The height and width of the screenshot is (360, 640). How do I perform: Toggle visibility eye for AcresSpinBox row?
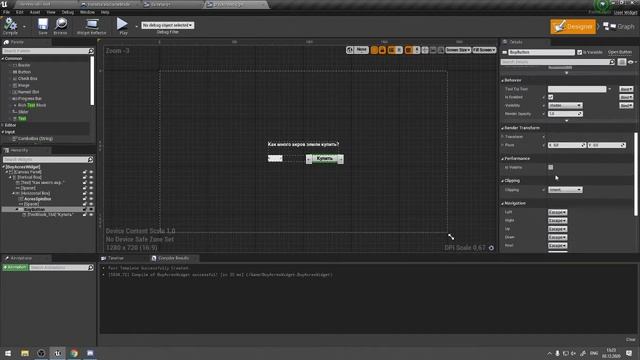[91, 199]
